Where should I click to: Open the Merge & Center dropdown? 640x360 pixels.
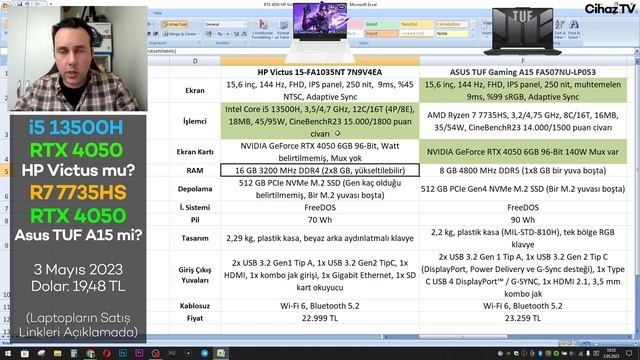click(x=181, y=34)
